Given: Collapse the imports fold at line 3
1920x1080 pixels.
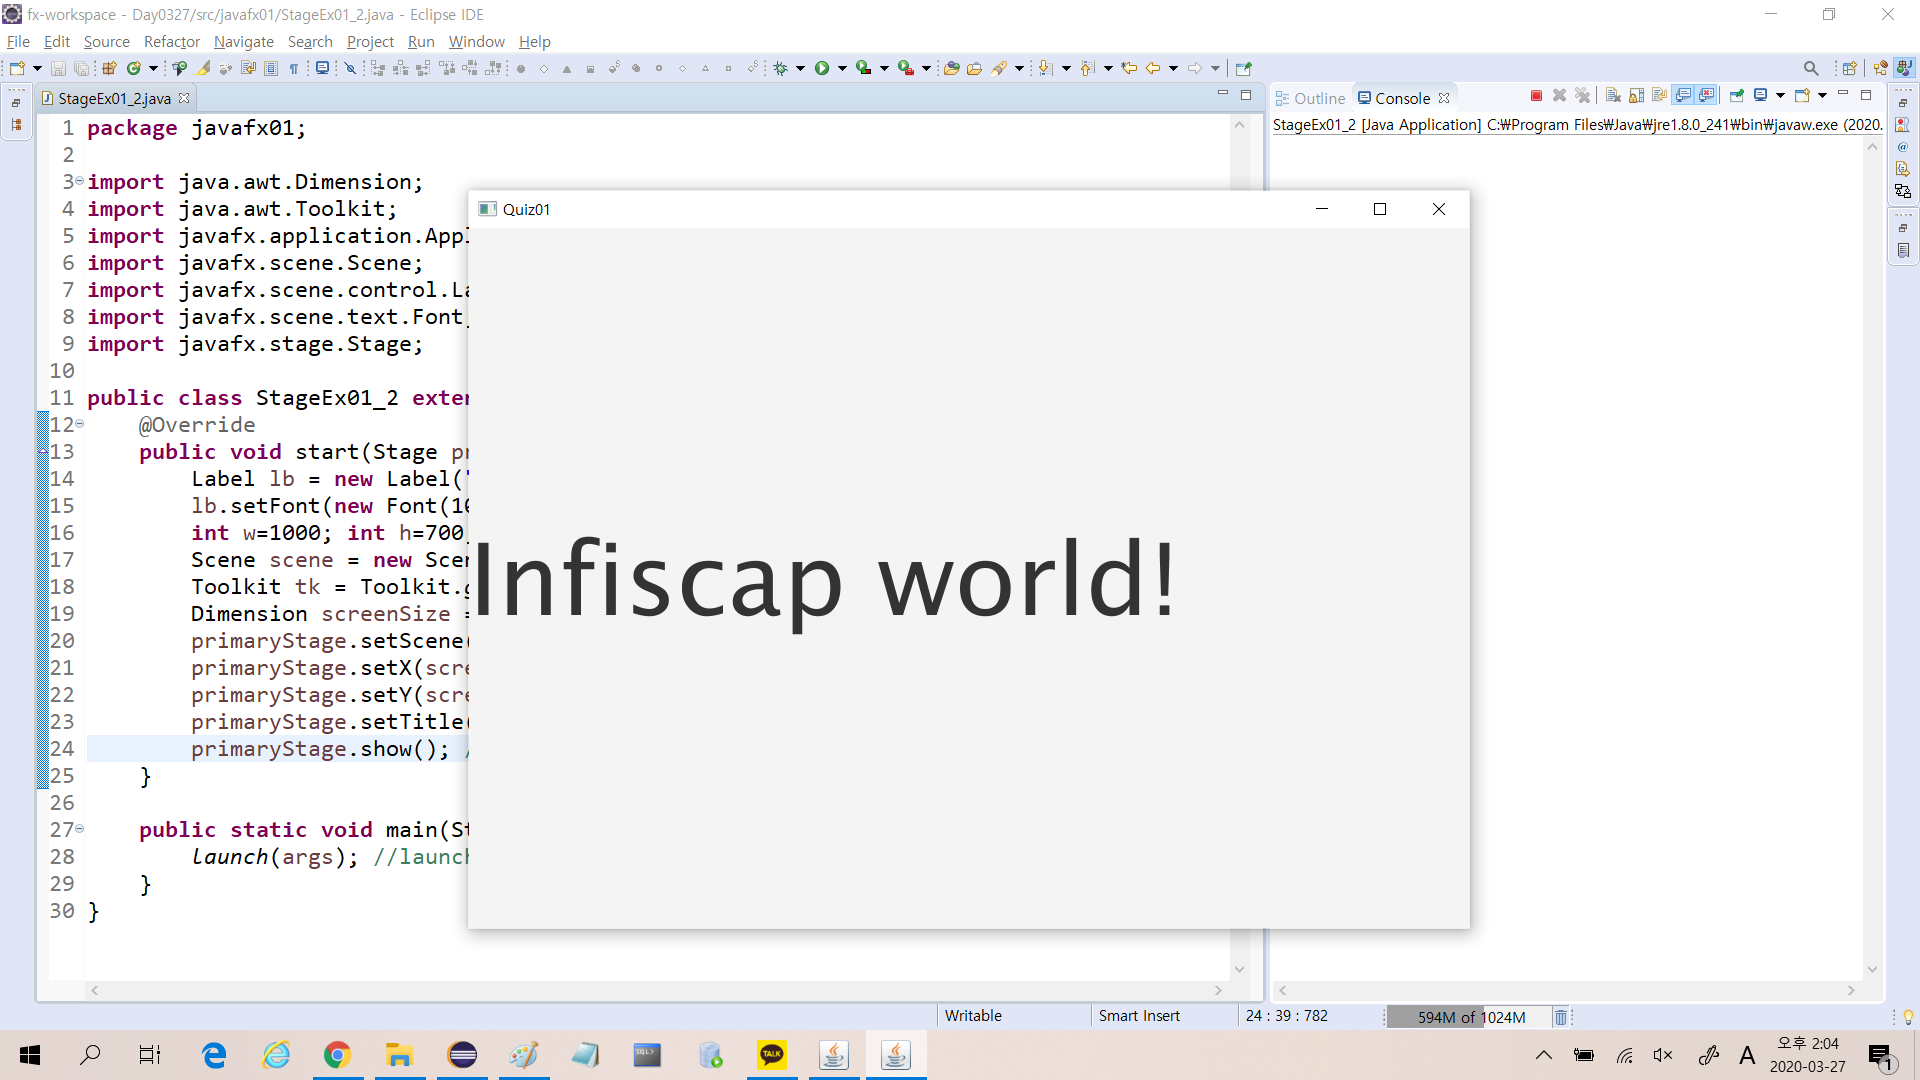Looking at the screenshot, I should (x=80, y=181).
